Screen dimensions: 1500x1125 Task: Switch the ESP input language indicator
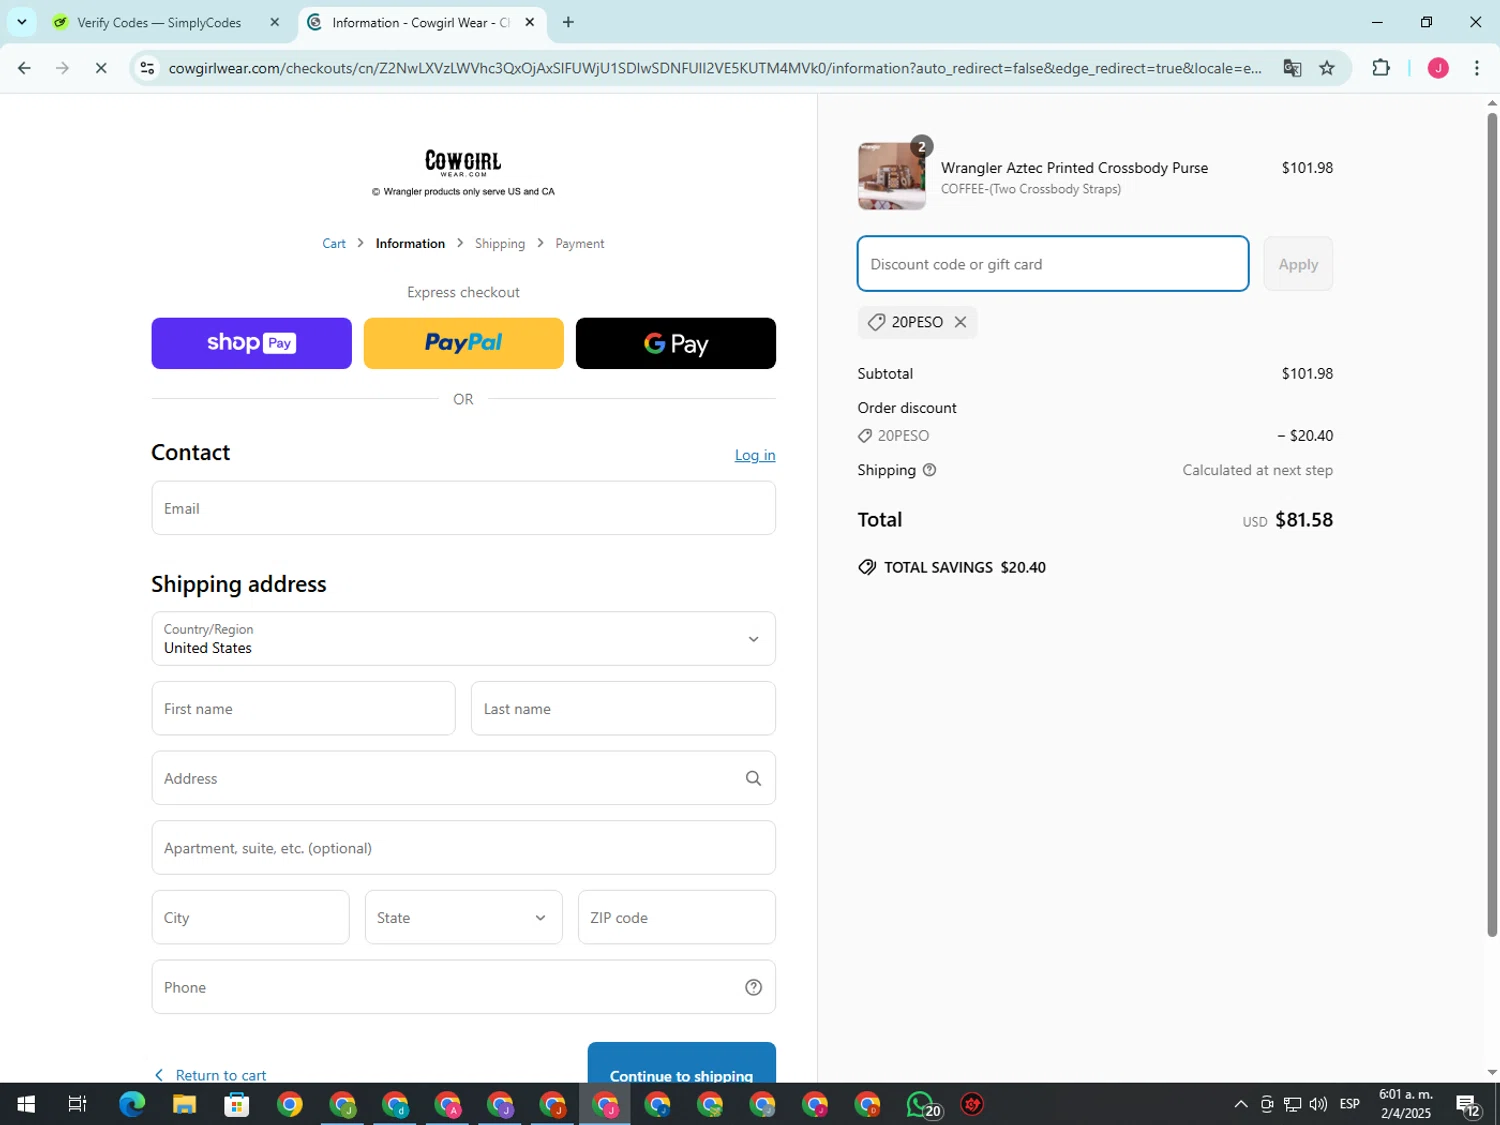[1349, 1104]
